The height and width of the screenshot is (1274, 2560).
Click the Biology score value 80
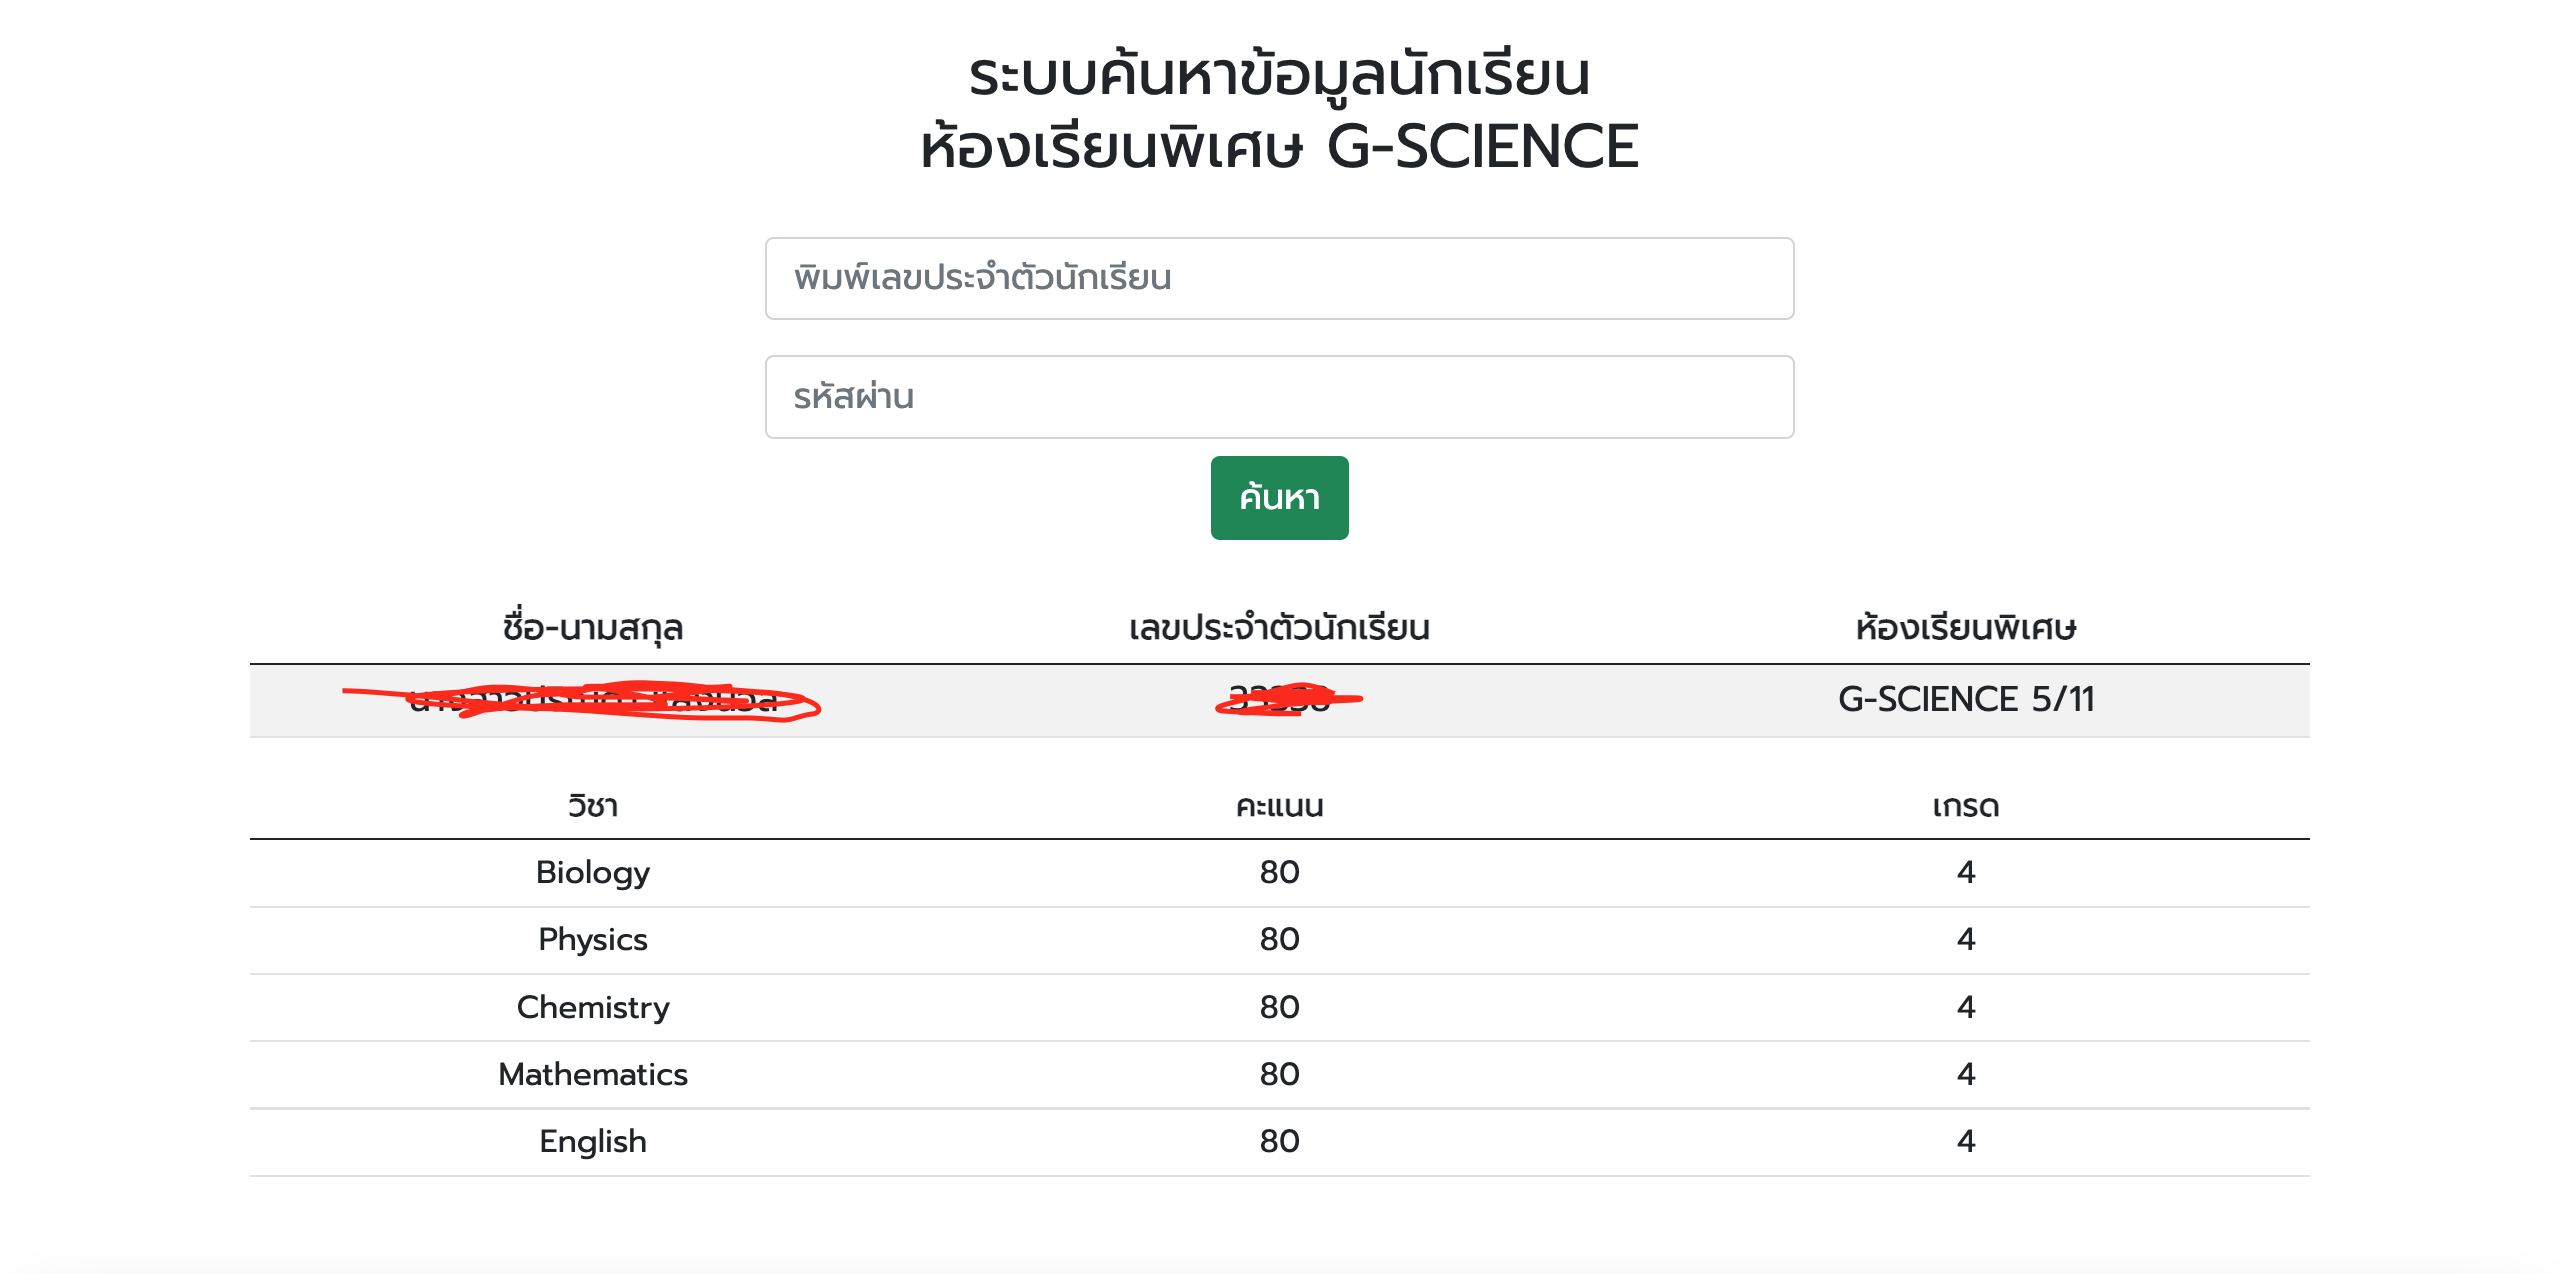[1279, 873]
